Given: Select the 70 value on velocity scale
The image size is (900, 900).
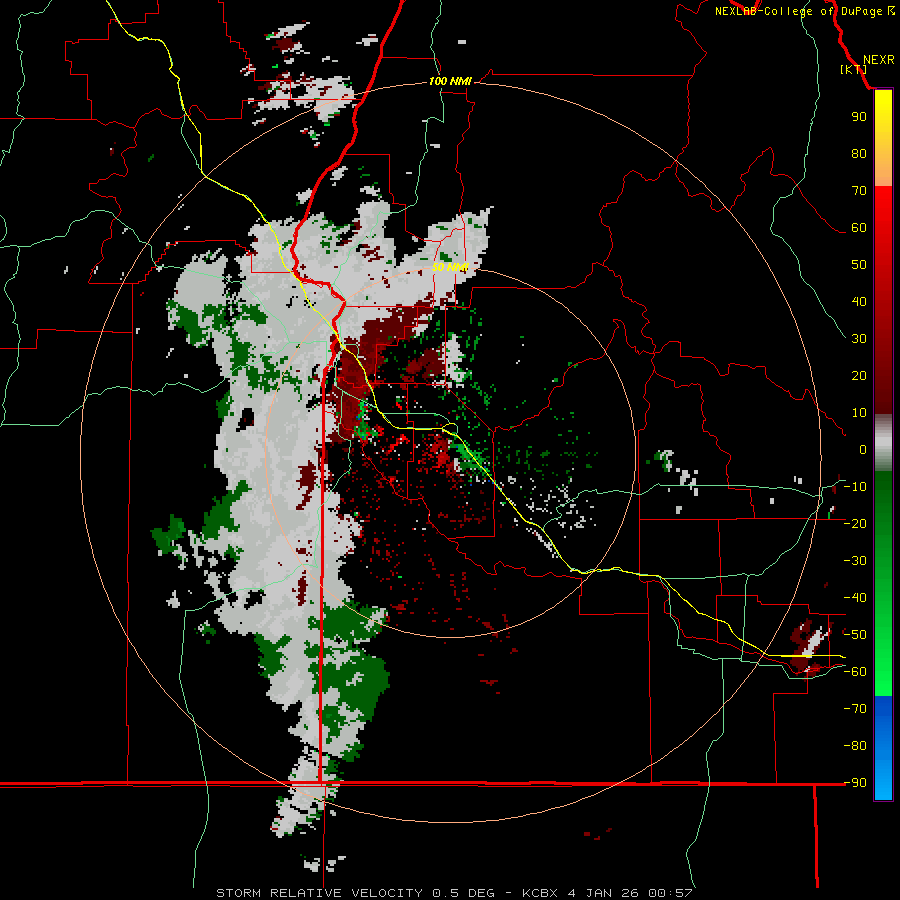Looking at the screenshot, I should [859, 191].
